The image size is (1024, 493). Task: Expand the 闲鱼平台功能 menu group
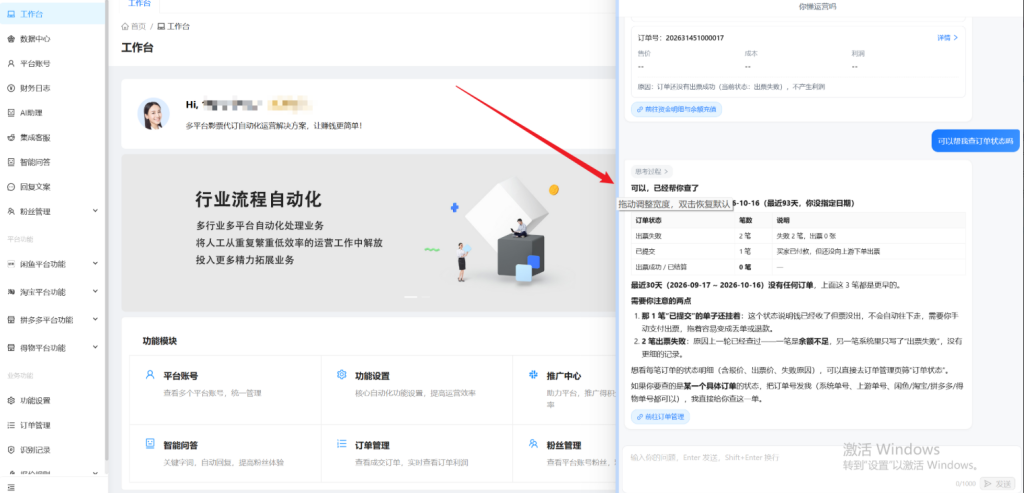[x=95, y=264]
